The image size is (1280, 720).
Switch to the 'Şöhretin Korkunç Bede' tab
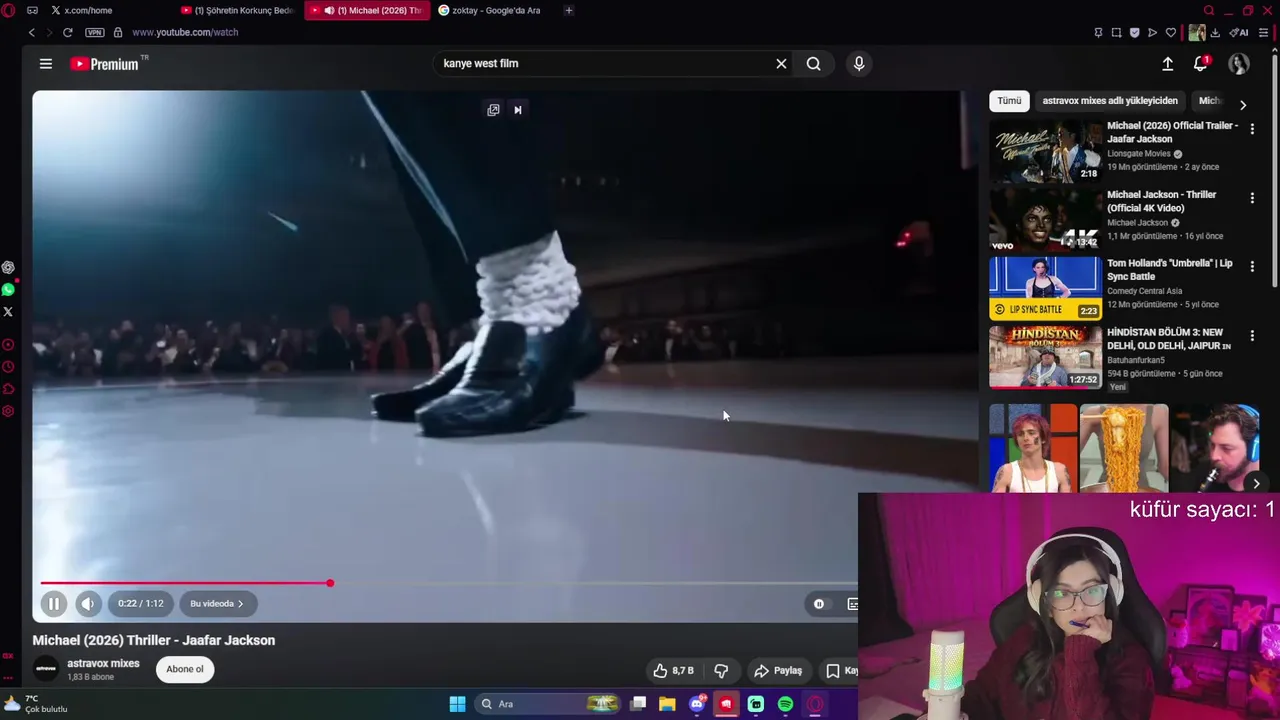tap(238, 10)
